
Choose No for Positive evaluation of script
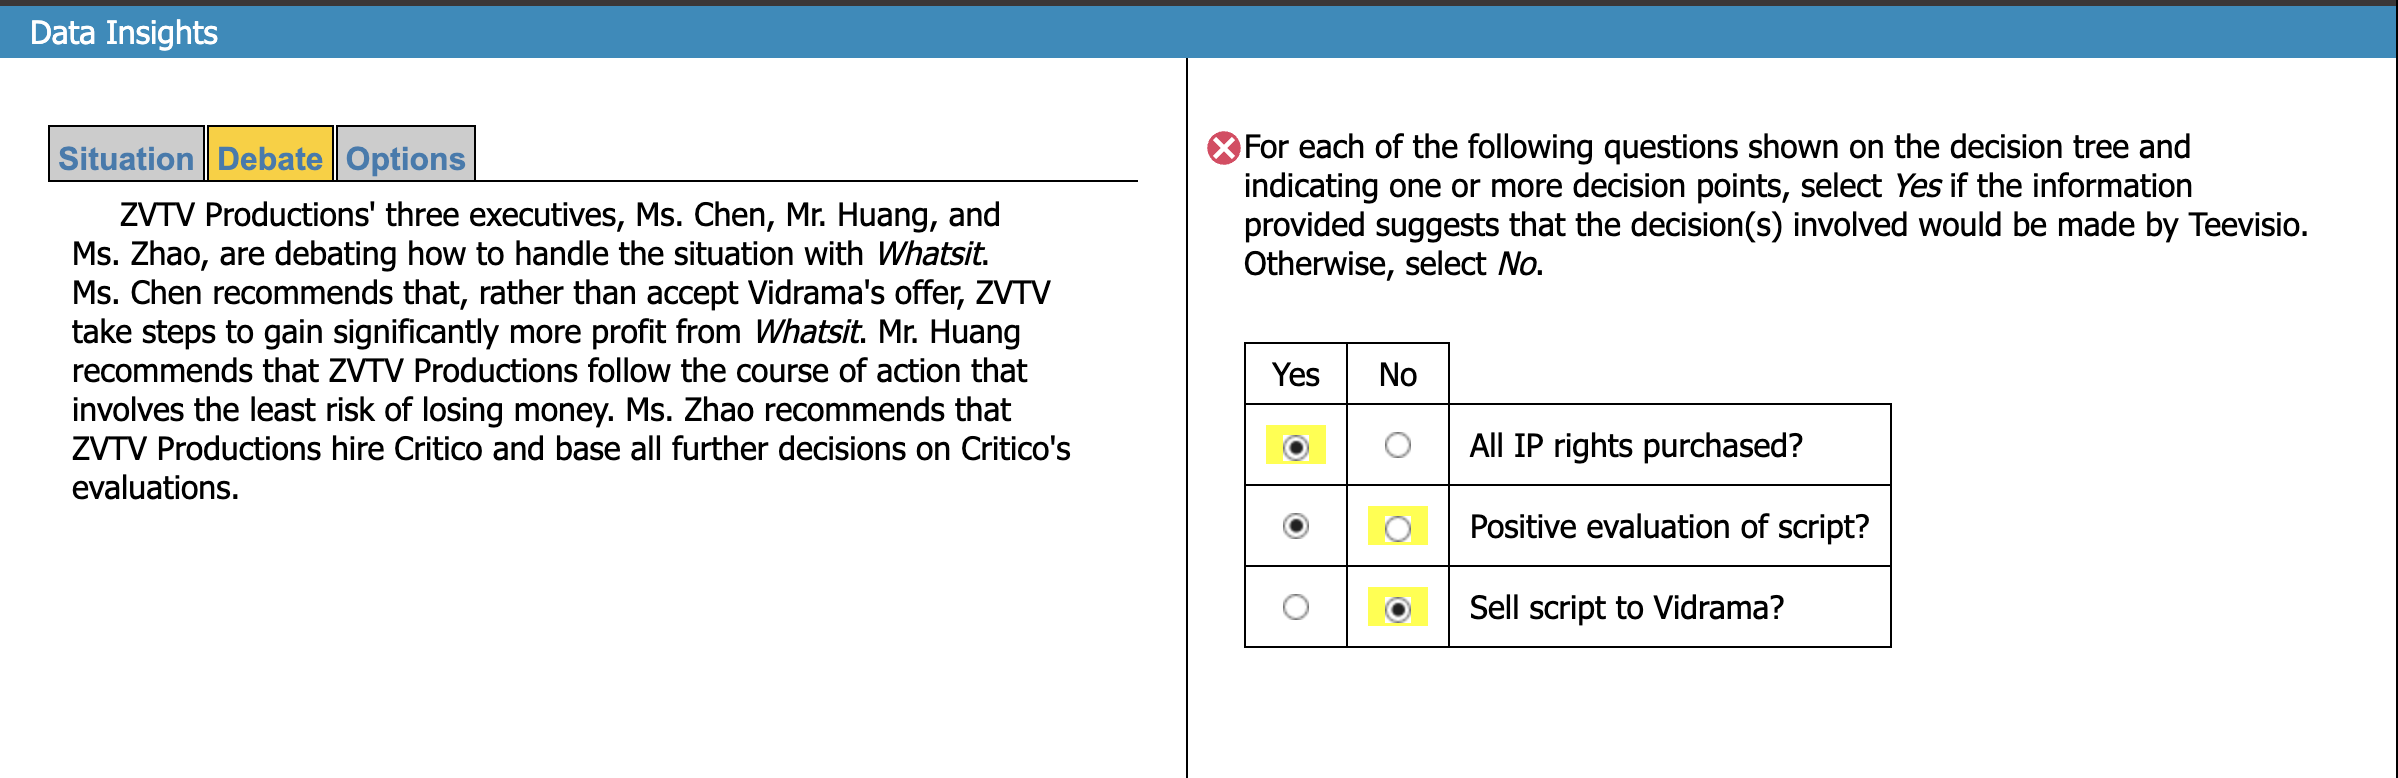click(1398, 527)
